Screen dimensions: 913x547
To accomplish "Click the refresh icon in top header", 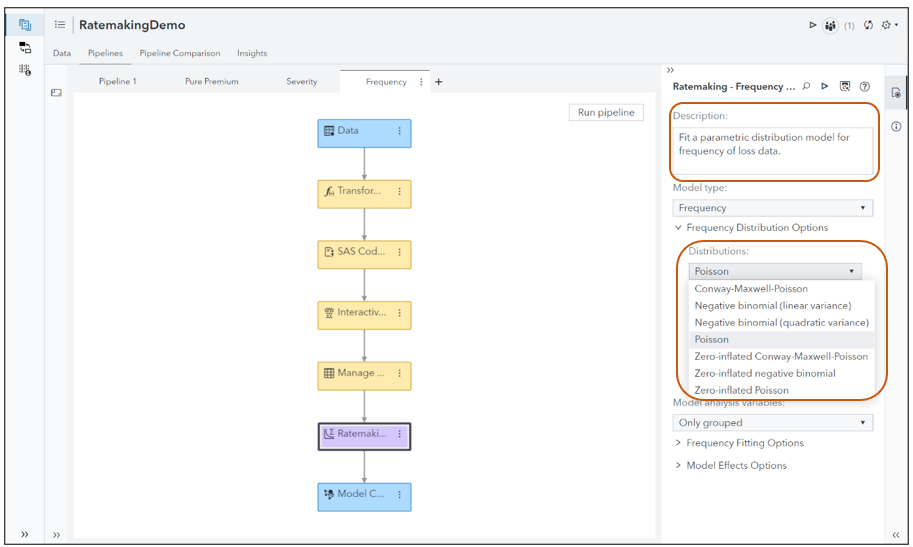I will coord(867,25).
